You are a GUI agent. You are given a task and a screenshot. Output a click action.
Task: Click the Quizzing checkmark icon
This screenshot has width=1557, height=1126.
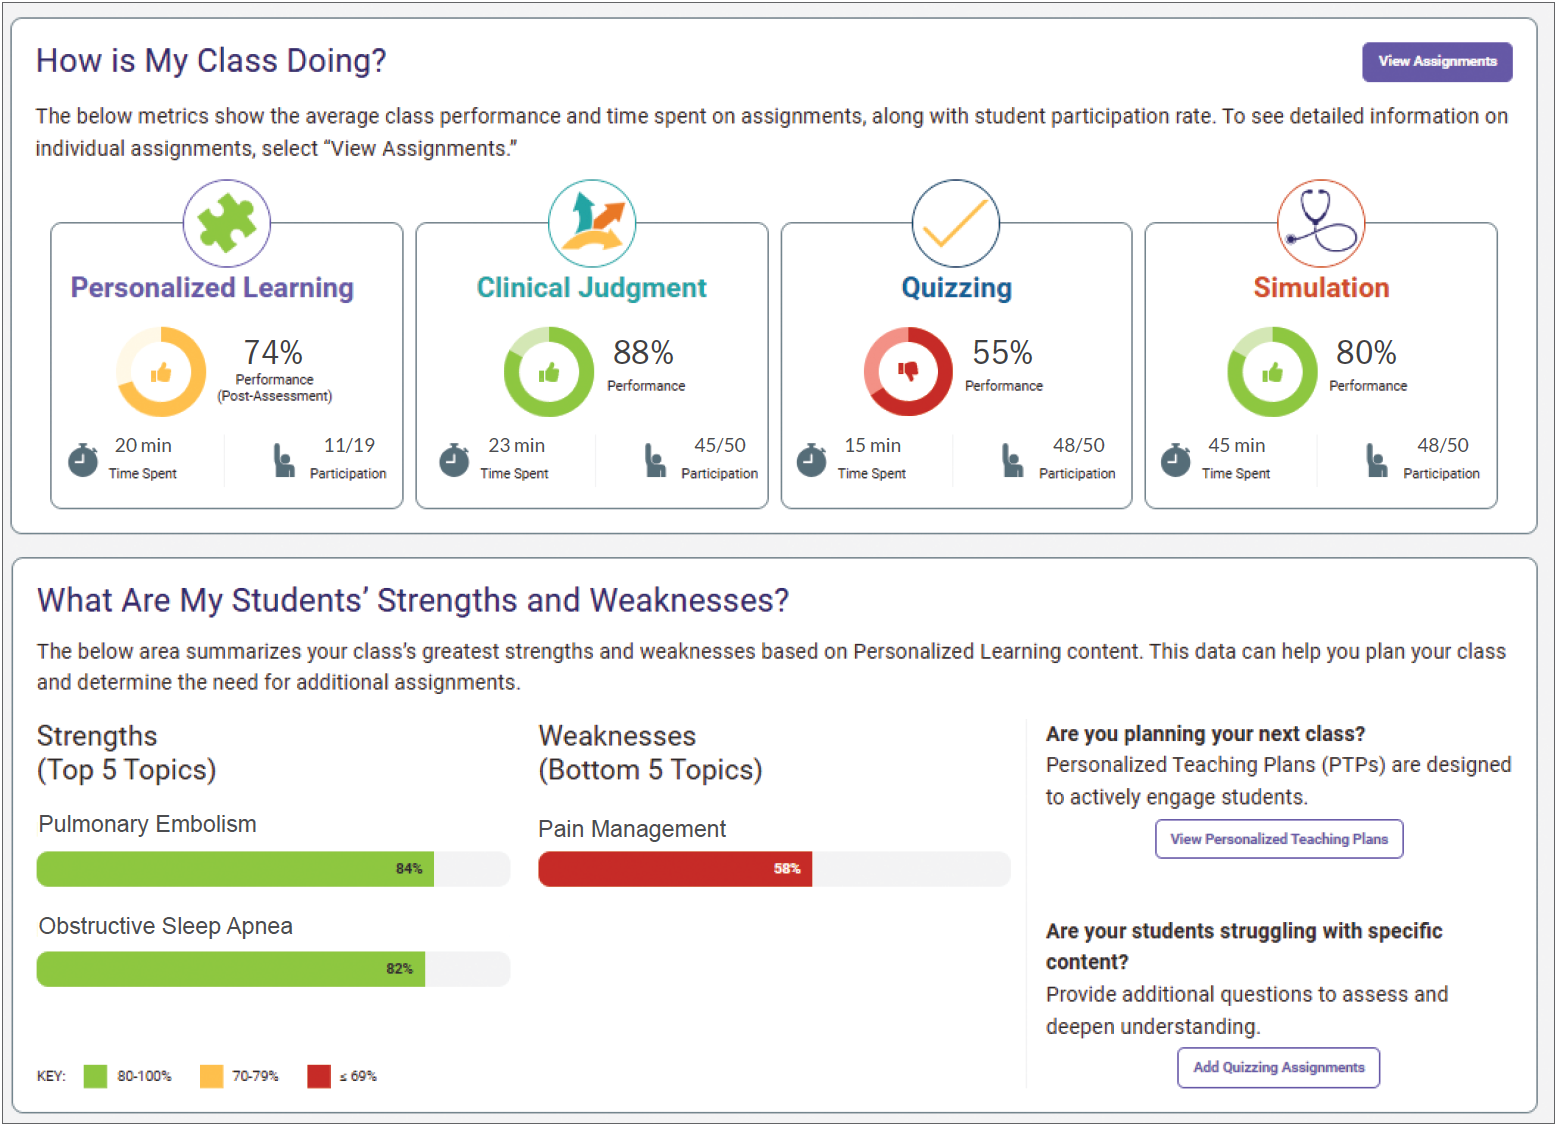point(956,223)
